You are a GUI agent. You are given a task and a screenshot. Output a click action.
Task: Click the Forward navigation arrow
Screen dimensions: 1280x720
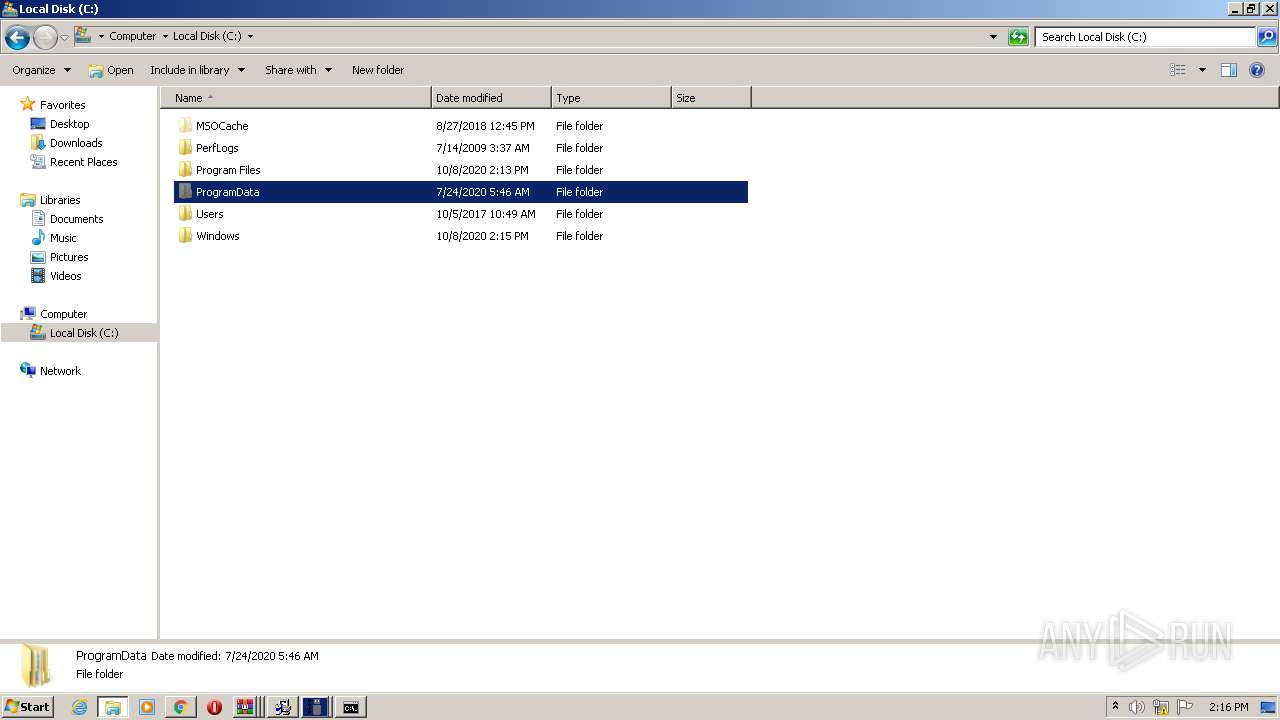coord(45,37)
